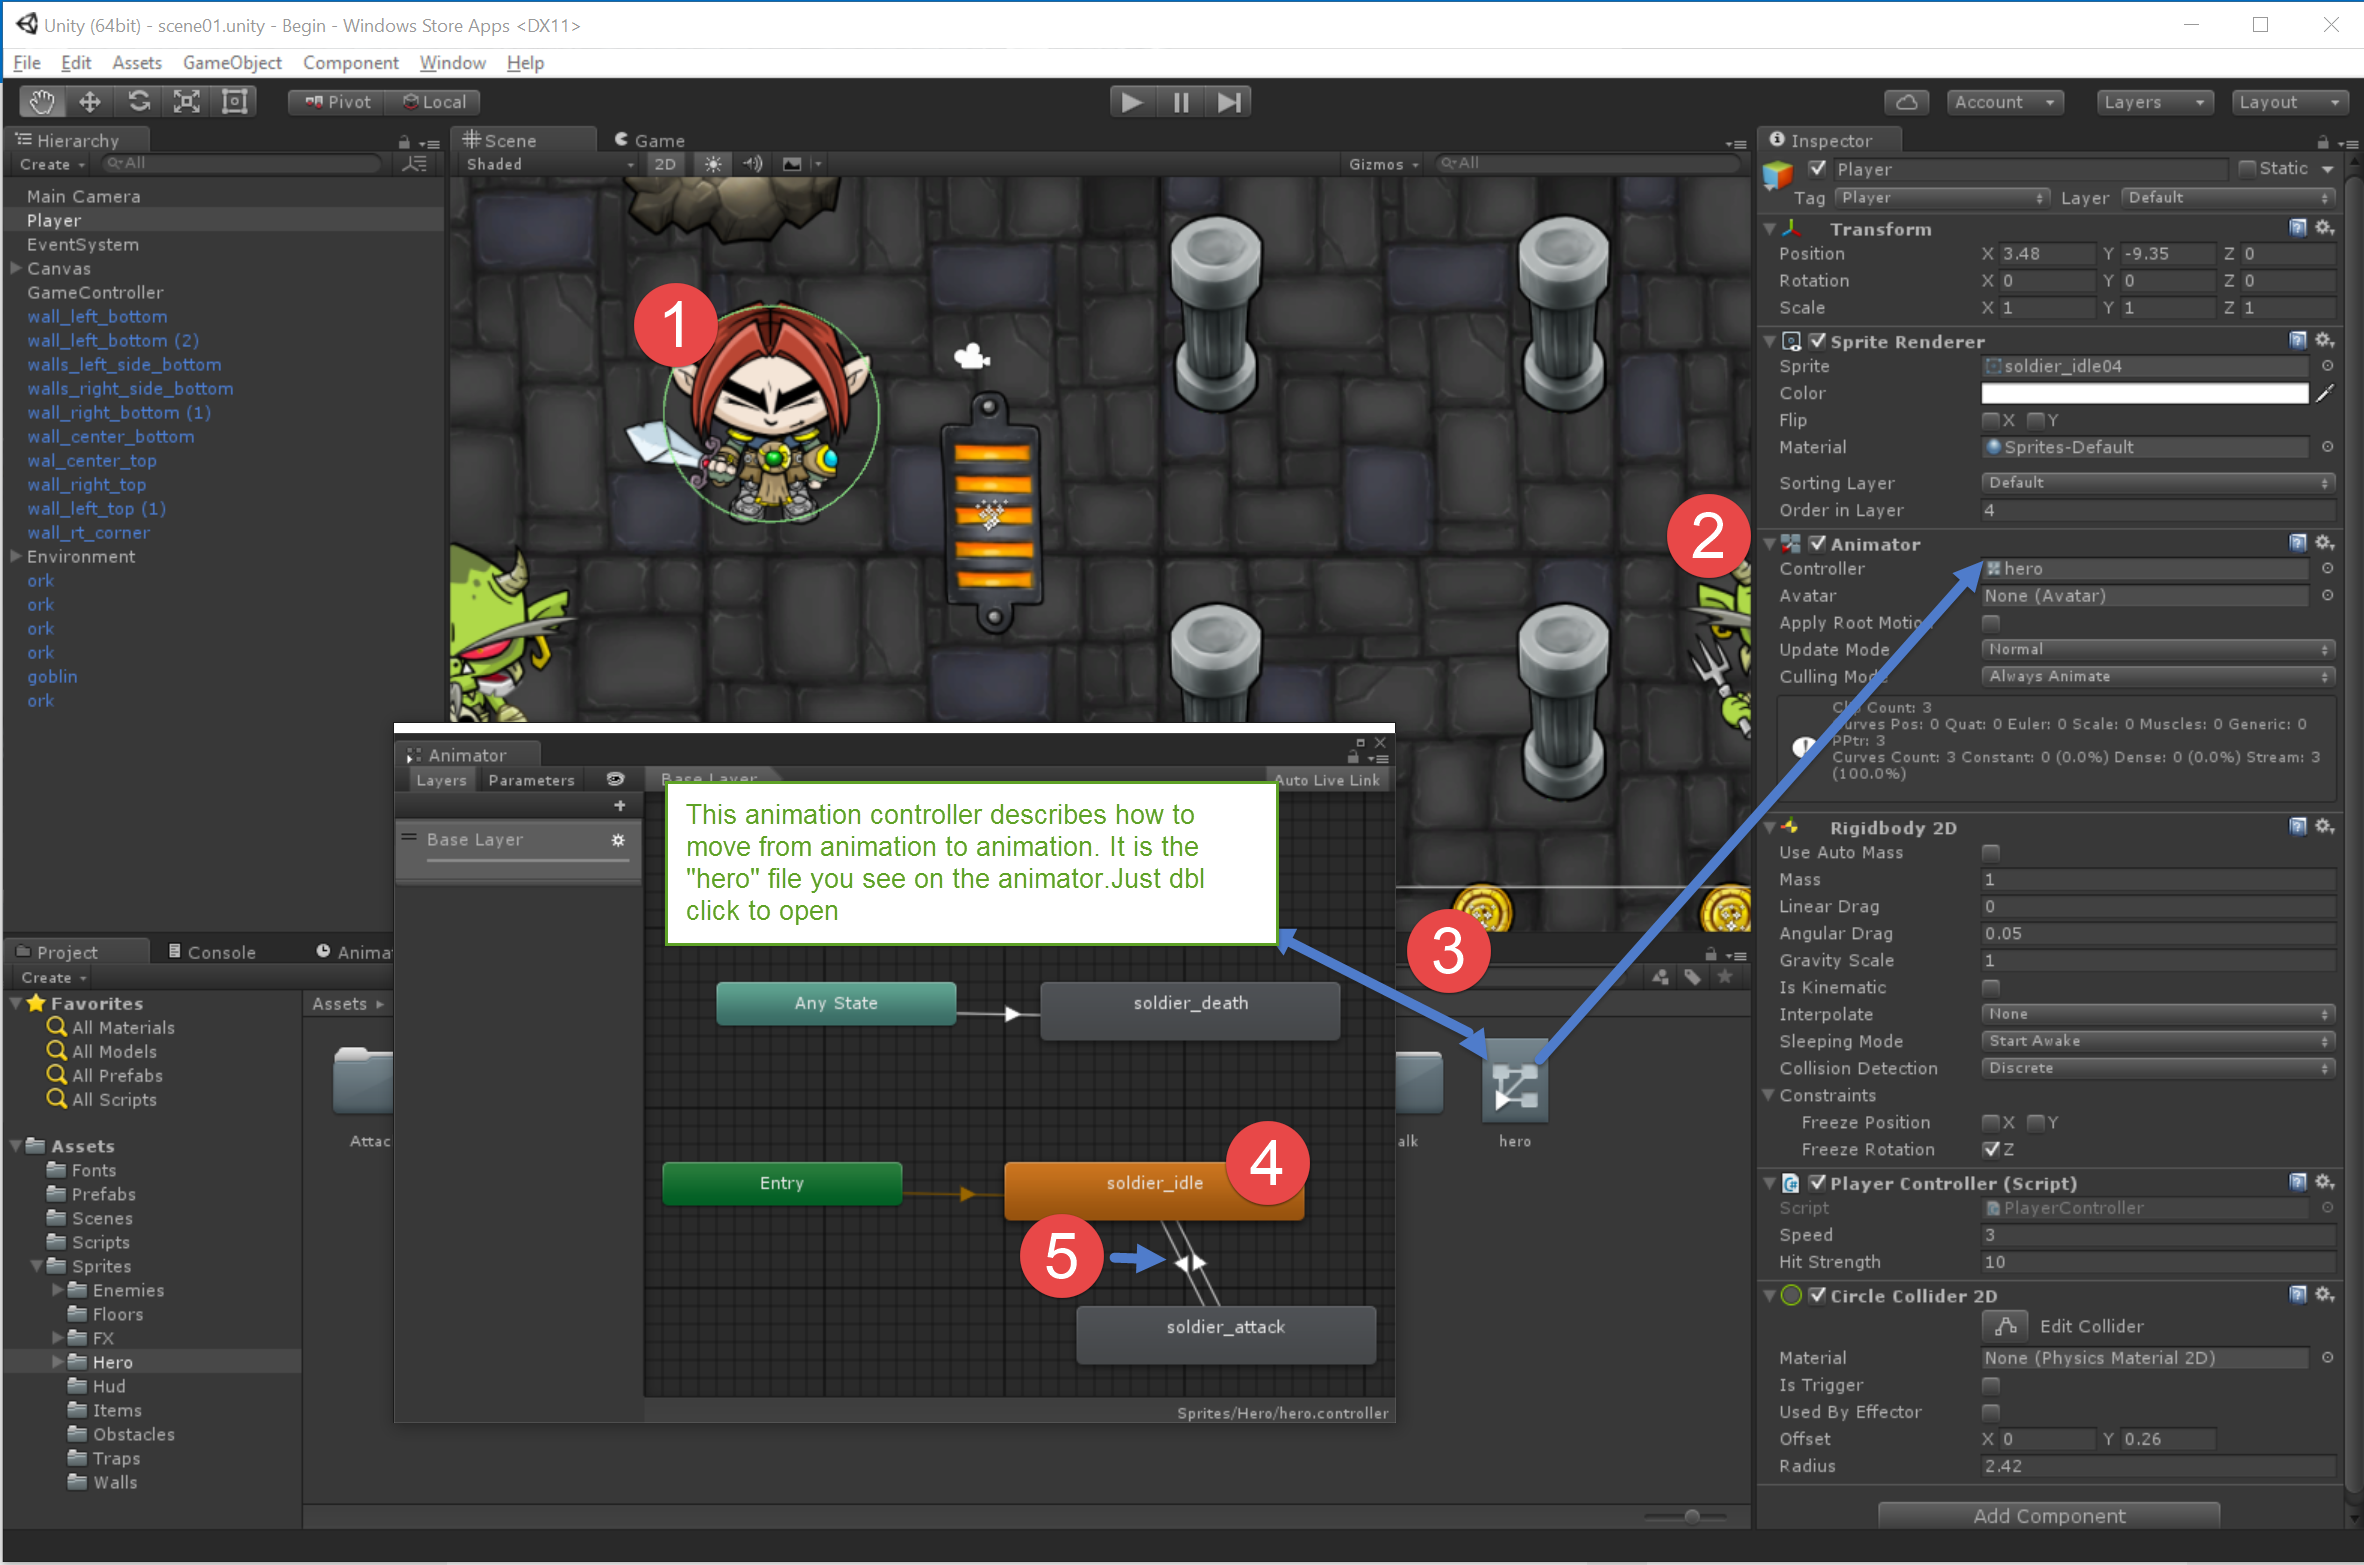Enable Is Trigger checkbox
Viewport: 2364px width, 1565px height.
[1991, 1385]
